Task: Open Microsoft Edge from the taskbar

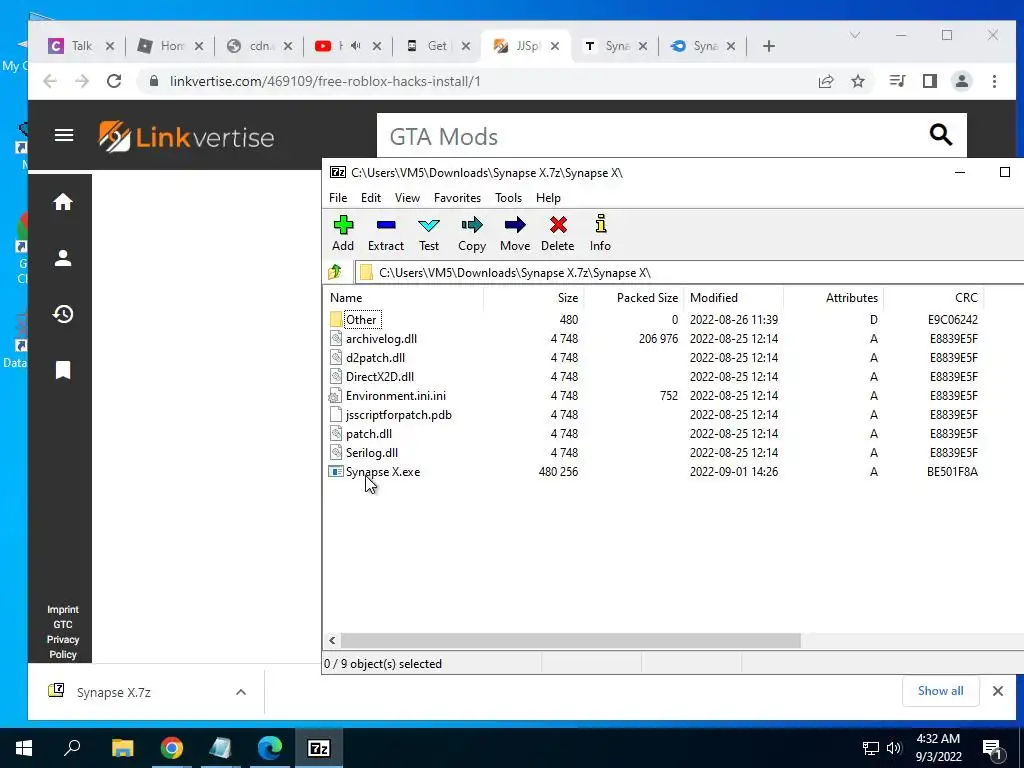Action: point(269,748)
